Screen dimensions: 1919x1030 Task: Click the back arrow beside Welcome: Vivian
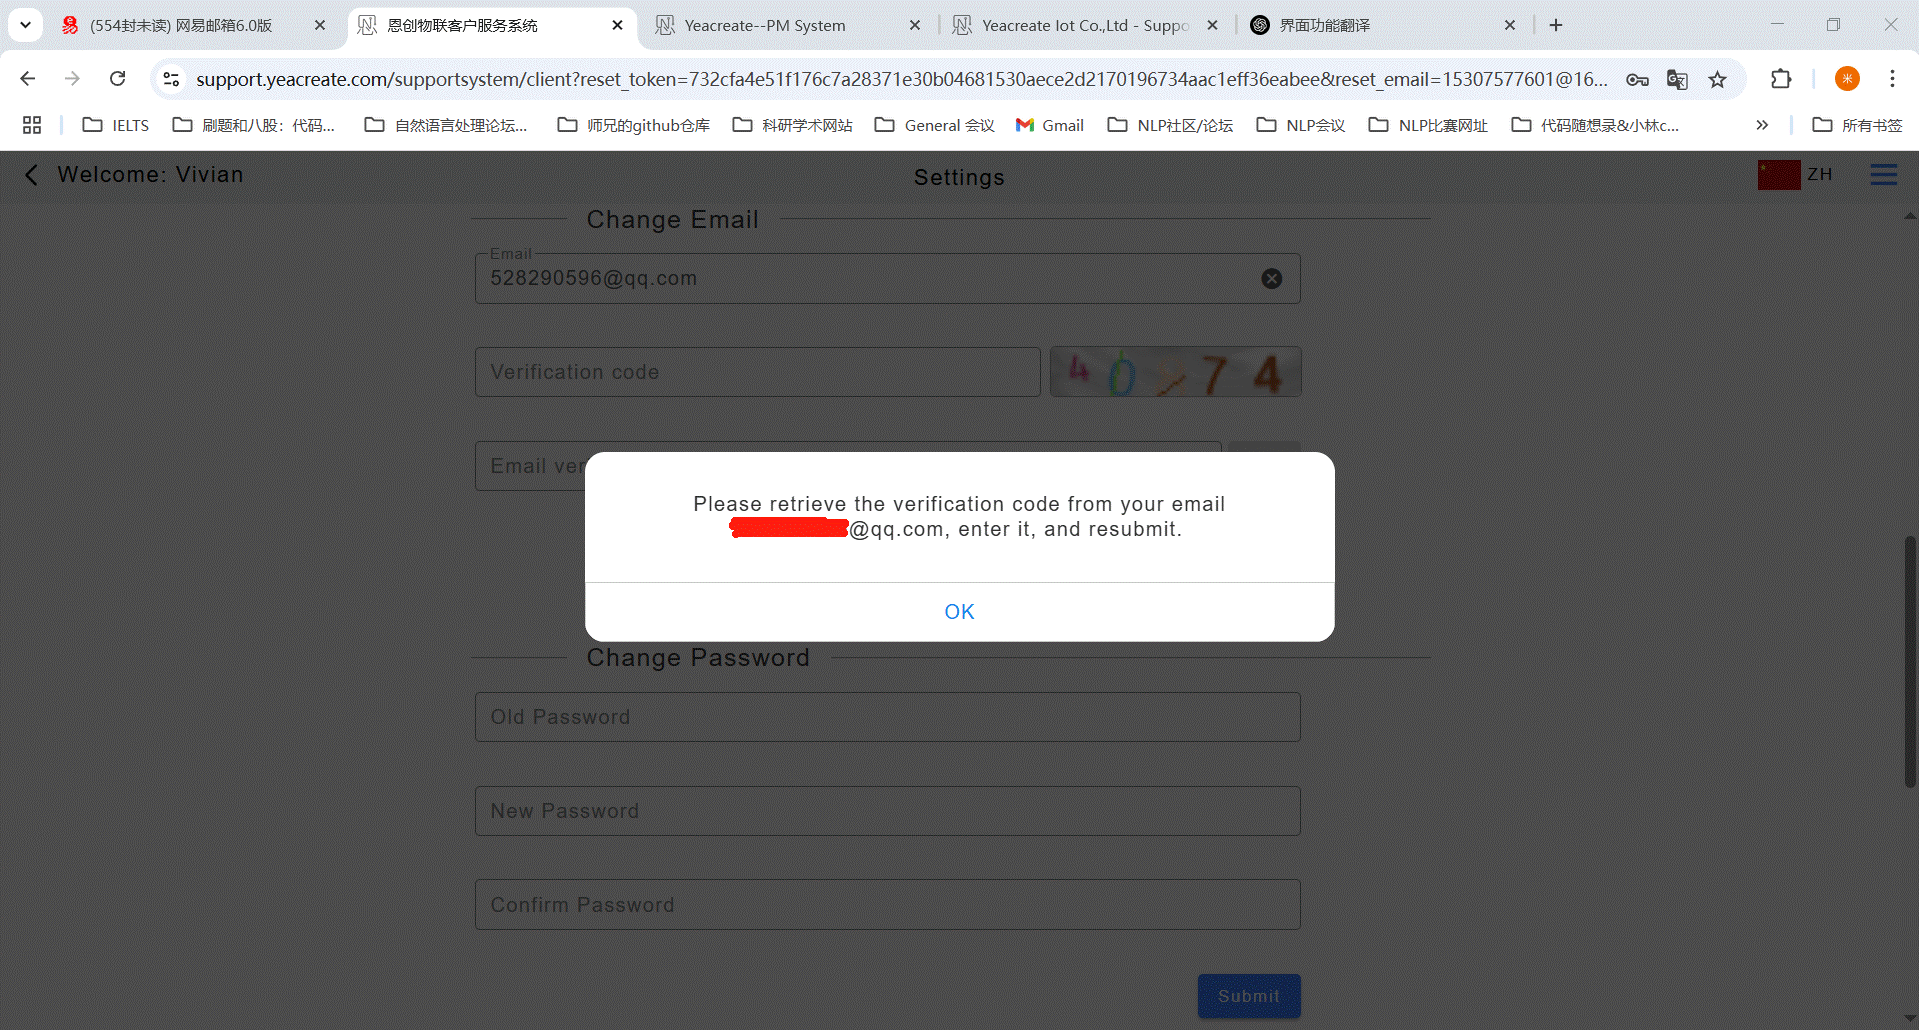31,175
